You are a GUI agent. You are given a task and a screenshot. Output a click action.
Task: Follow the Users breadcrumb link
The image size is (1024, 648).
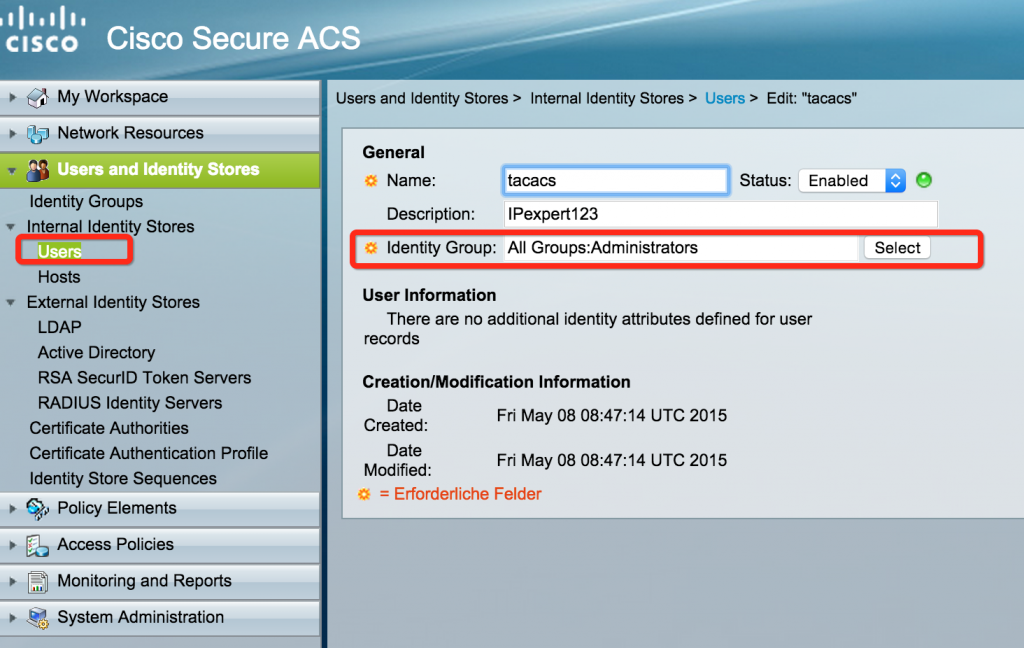pyautogui.click(x=724, y=98)
